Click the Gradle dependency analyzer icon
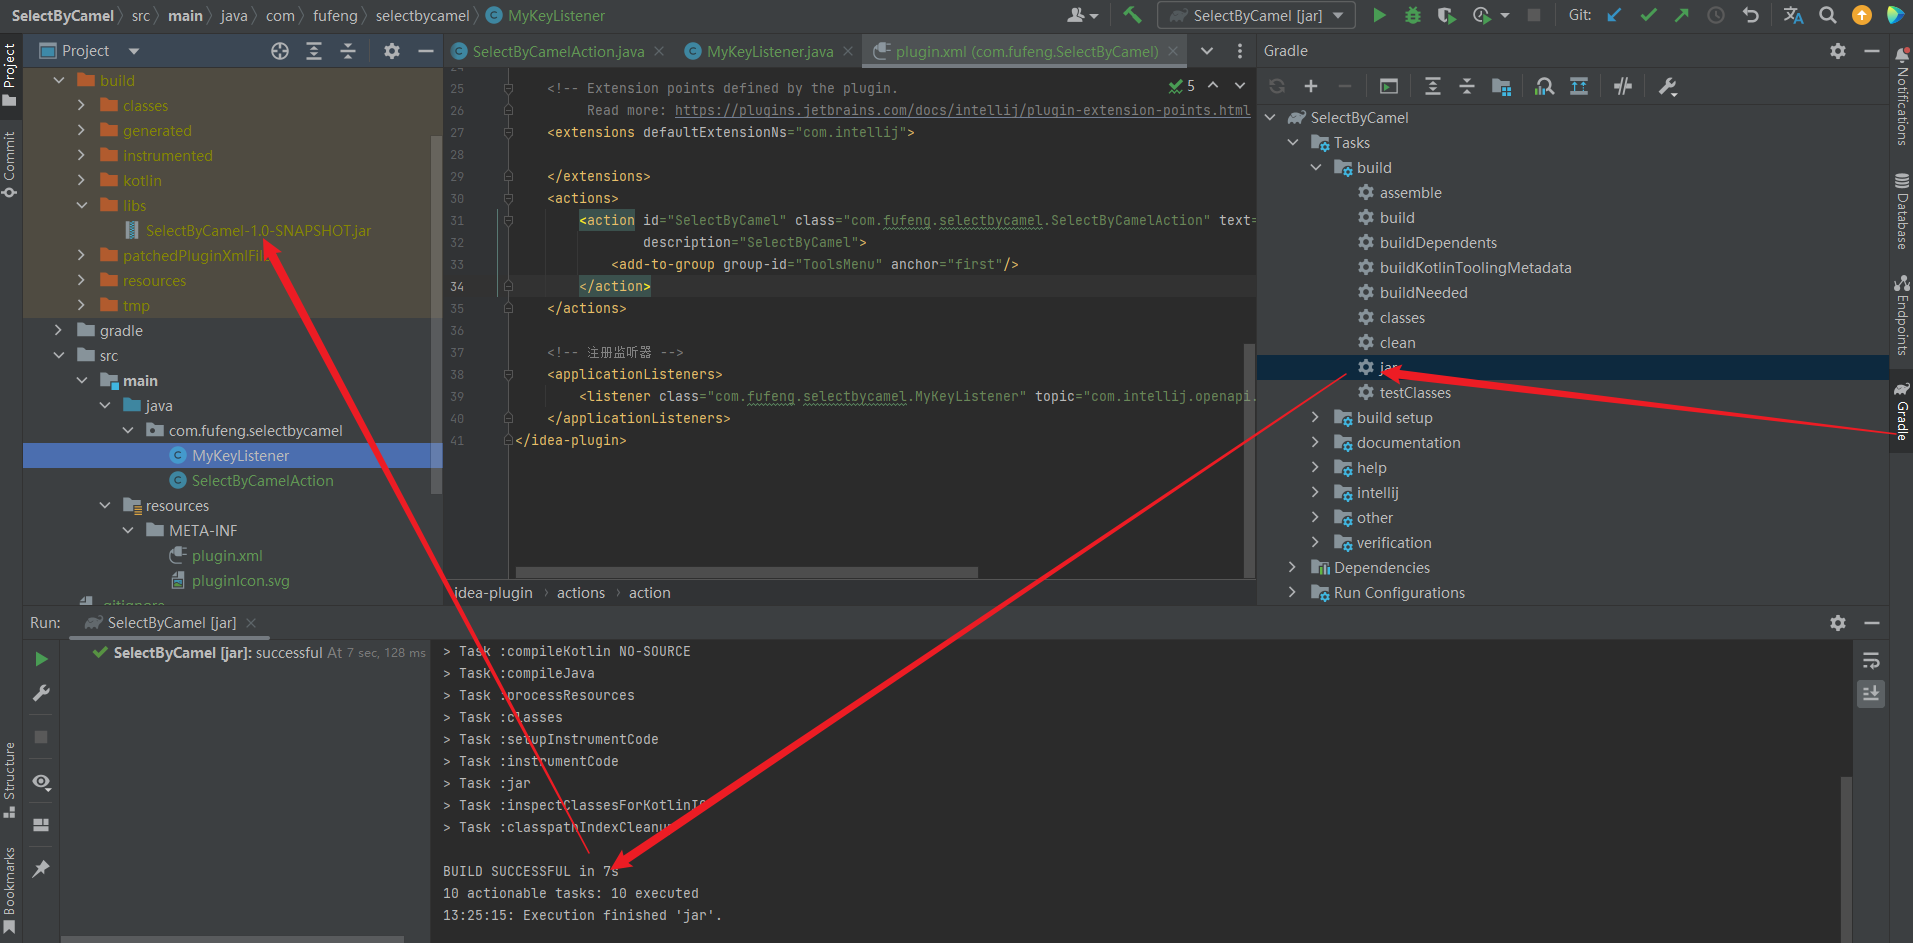The height and width of the screenshot is (943, 1913). [1545, 87]
